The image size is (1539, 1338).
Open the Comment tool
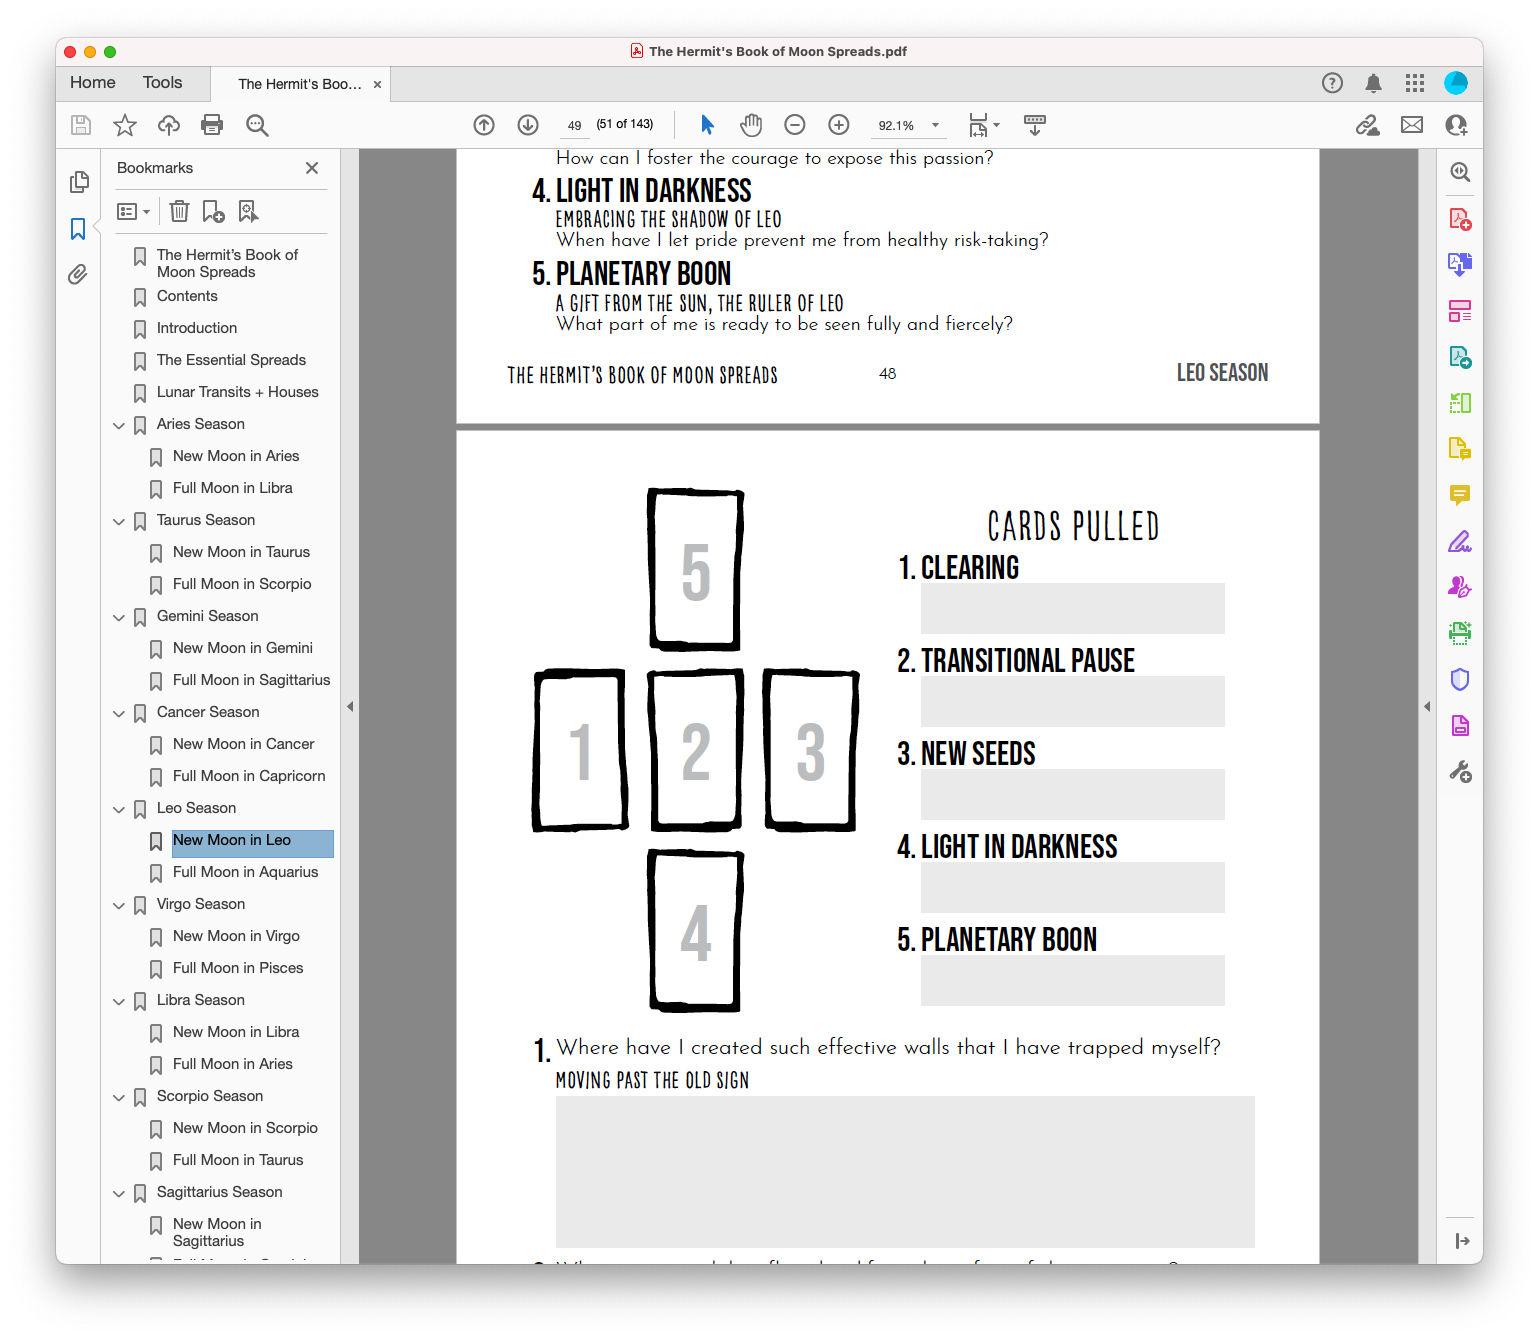pyautogui.click(x=1459, y=495)
